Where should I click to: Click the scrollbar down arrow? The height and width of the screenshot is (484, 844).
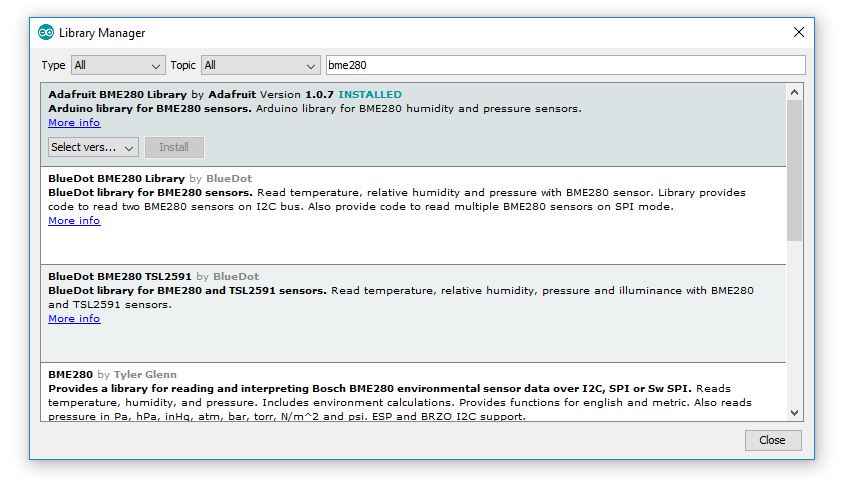click(794, 413)
